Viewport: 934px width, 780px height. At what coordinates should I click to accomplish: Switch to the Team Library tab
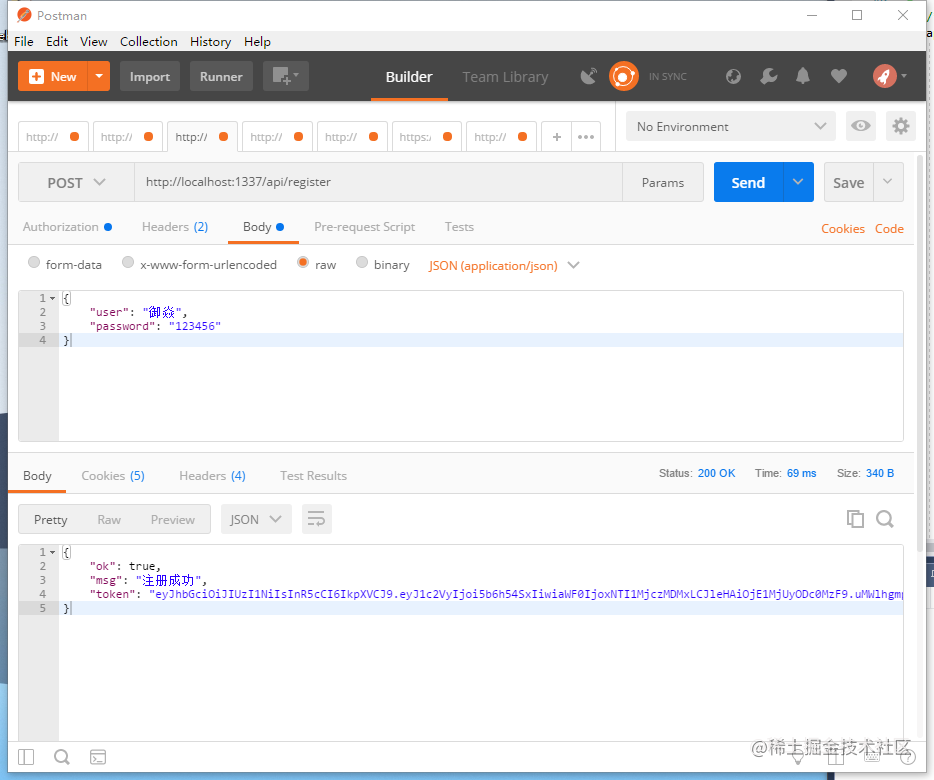click(x=505, y=77)
